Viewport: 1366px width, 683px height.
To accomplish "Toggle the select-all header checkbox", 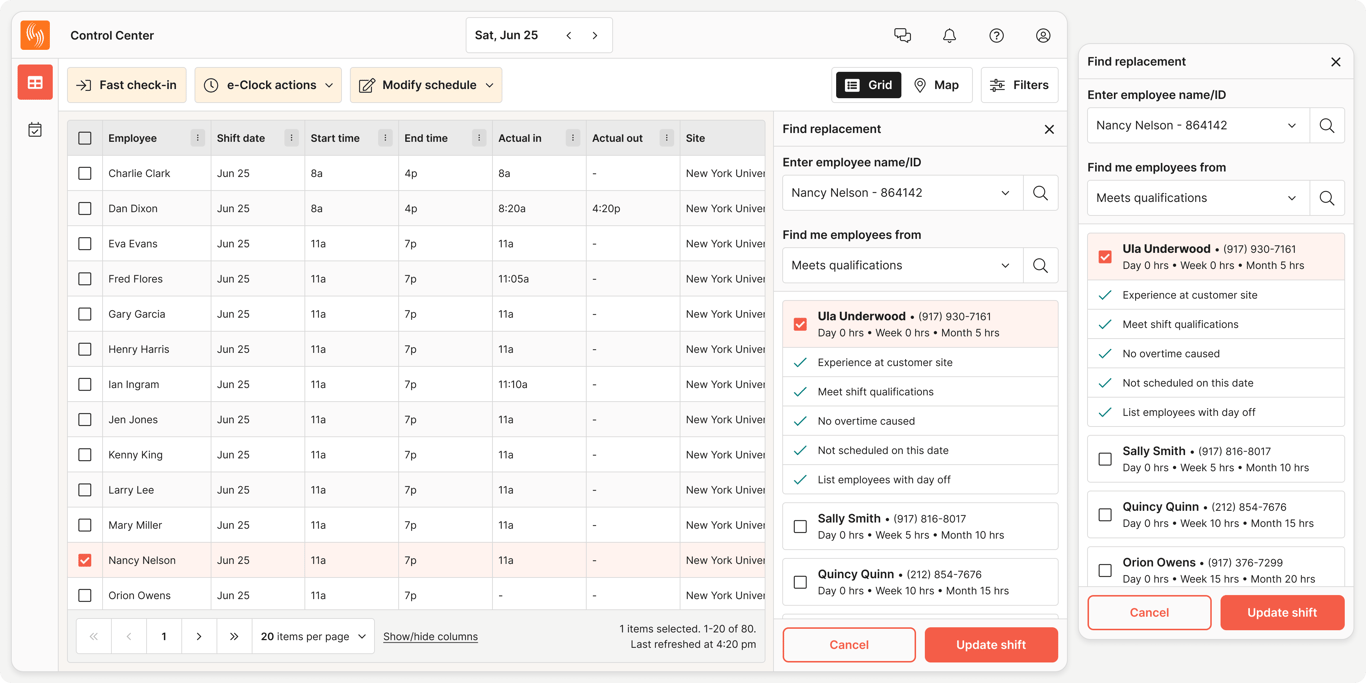I will (85, 138).
